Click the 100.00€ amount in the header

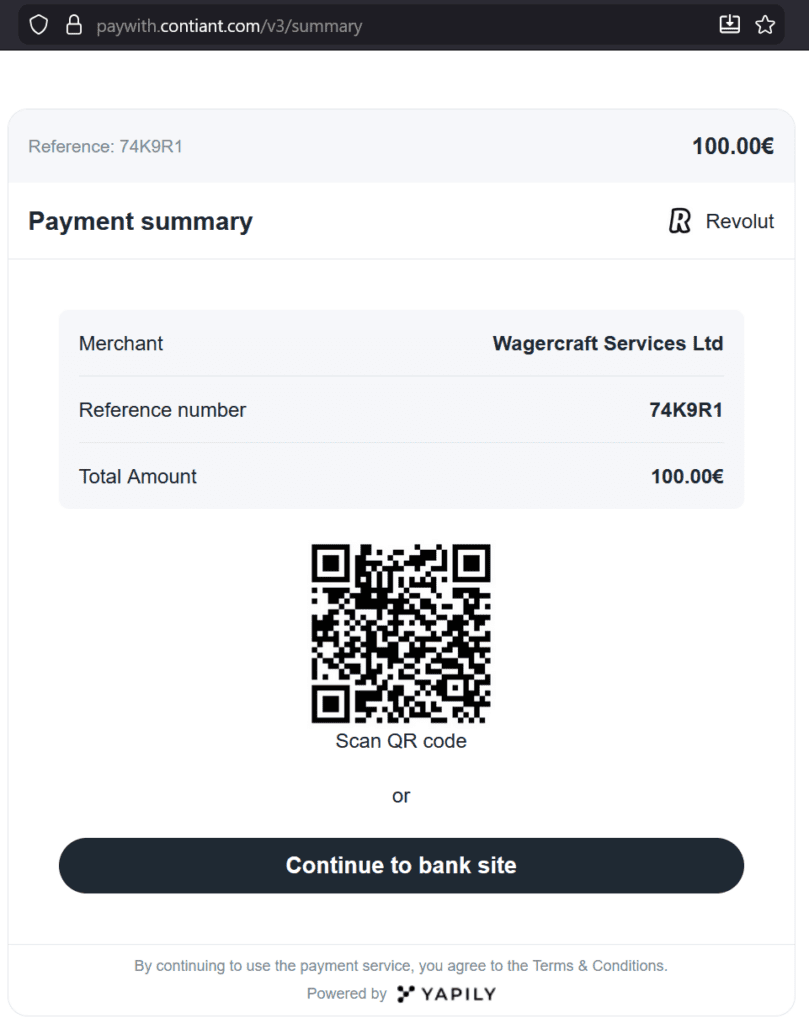point(733,146)
